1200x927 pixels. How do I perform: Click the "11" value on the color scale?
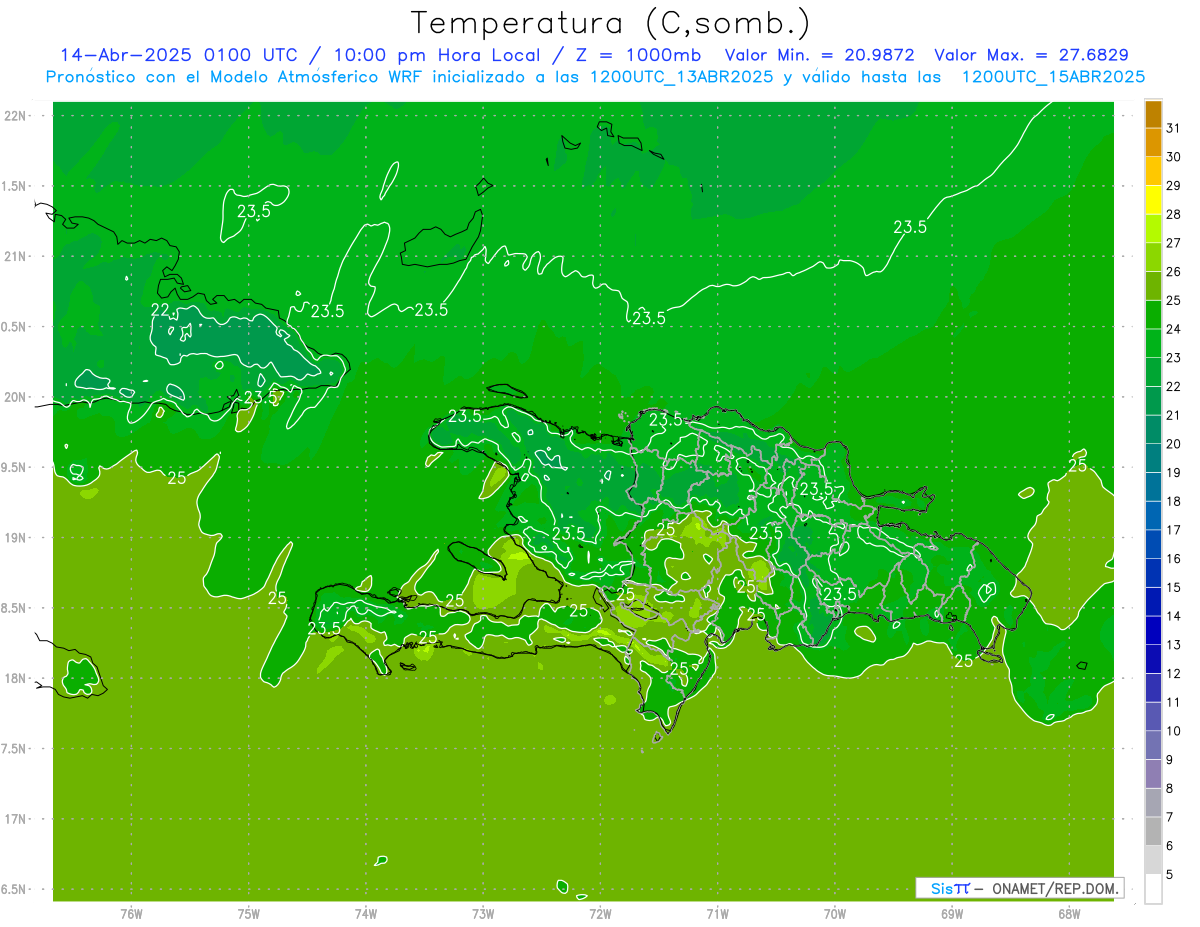pos(1174,702)
